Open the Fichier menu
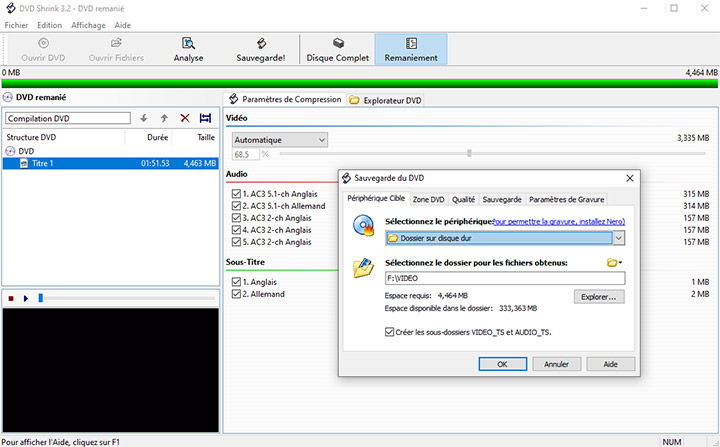720x447 pixels. point(16,25)
